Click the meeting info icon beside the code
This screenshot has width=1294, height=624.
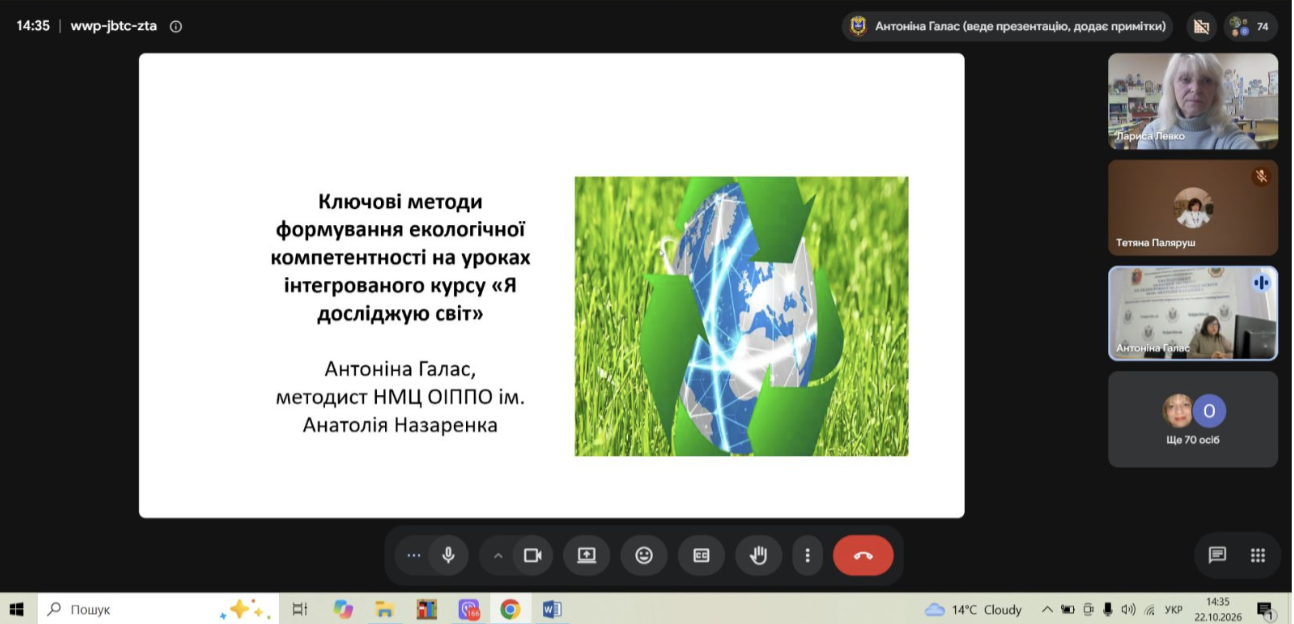176,26
